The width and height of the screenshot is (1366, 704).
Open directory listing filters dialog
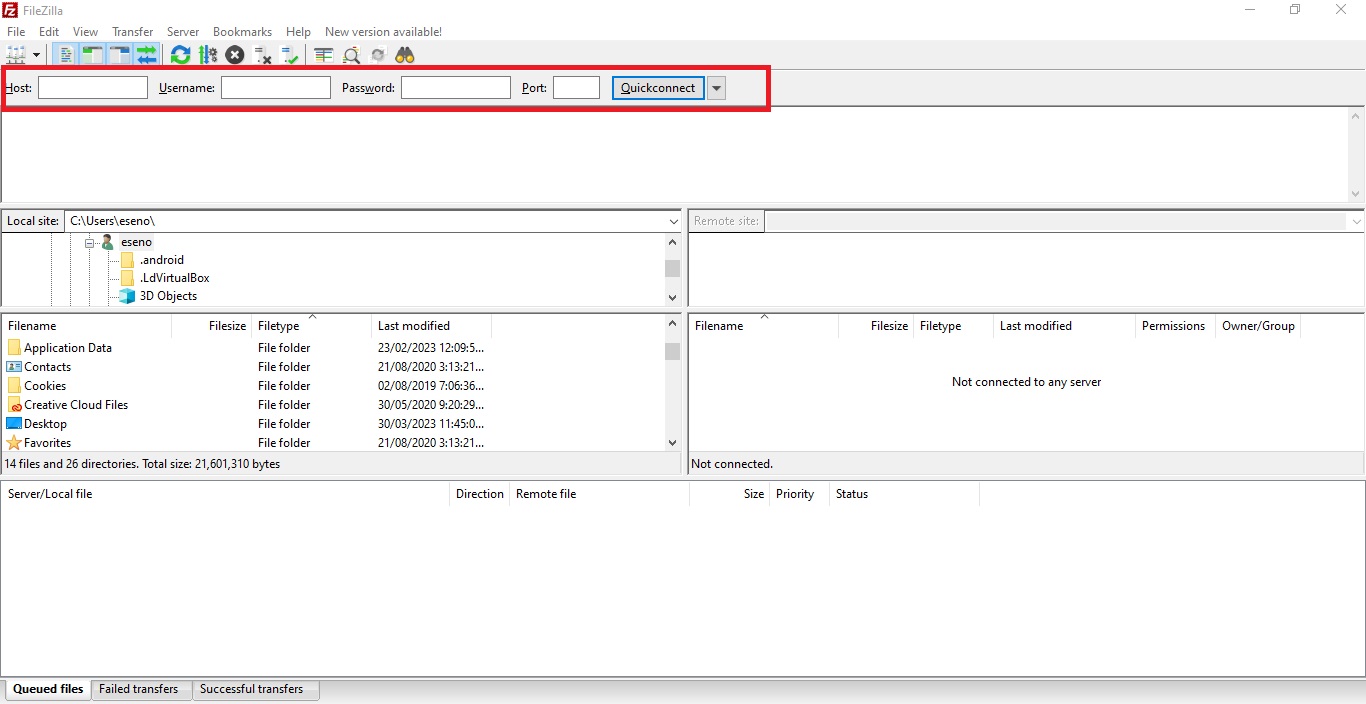click(323, 55)
